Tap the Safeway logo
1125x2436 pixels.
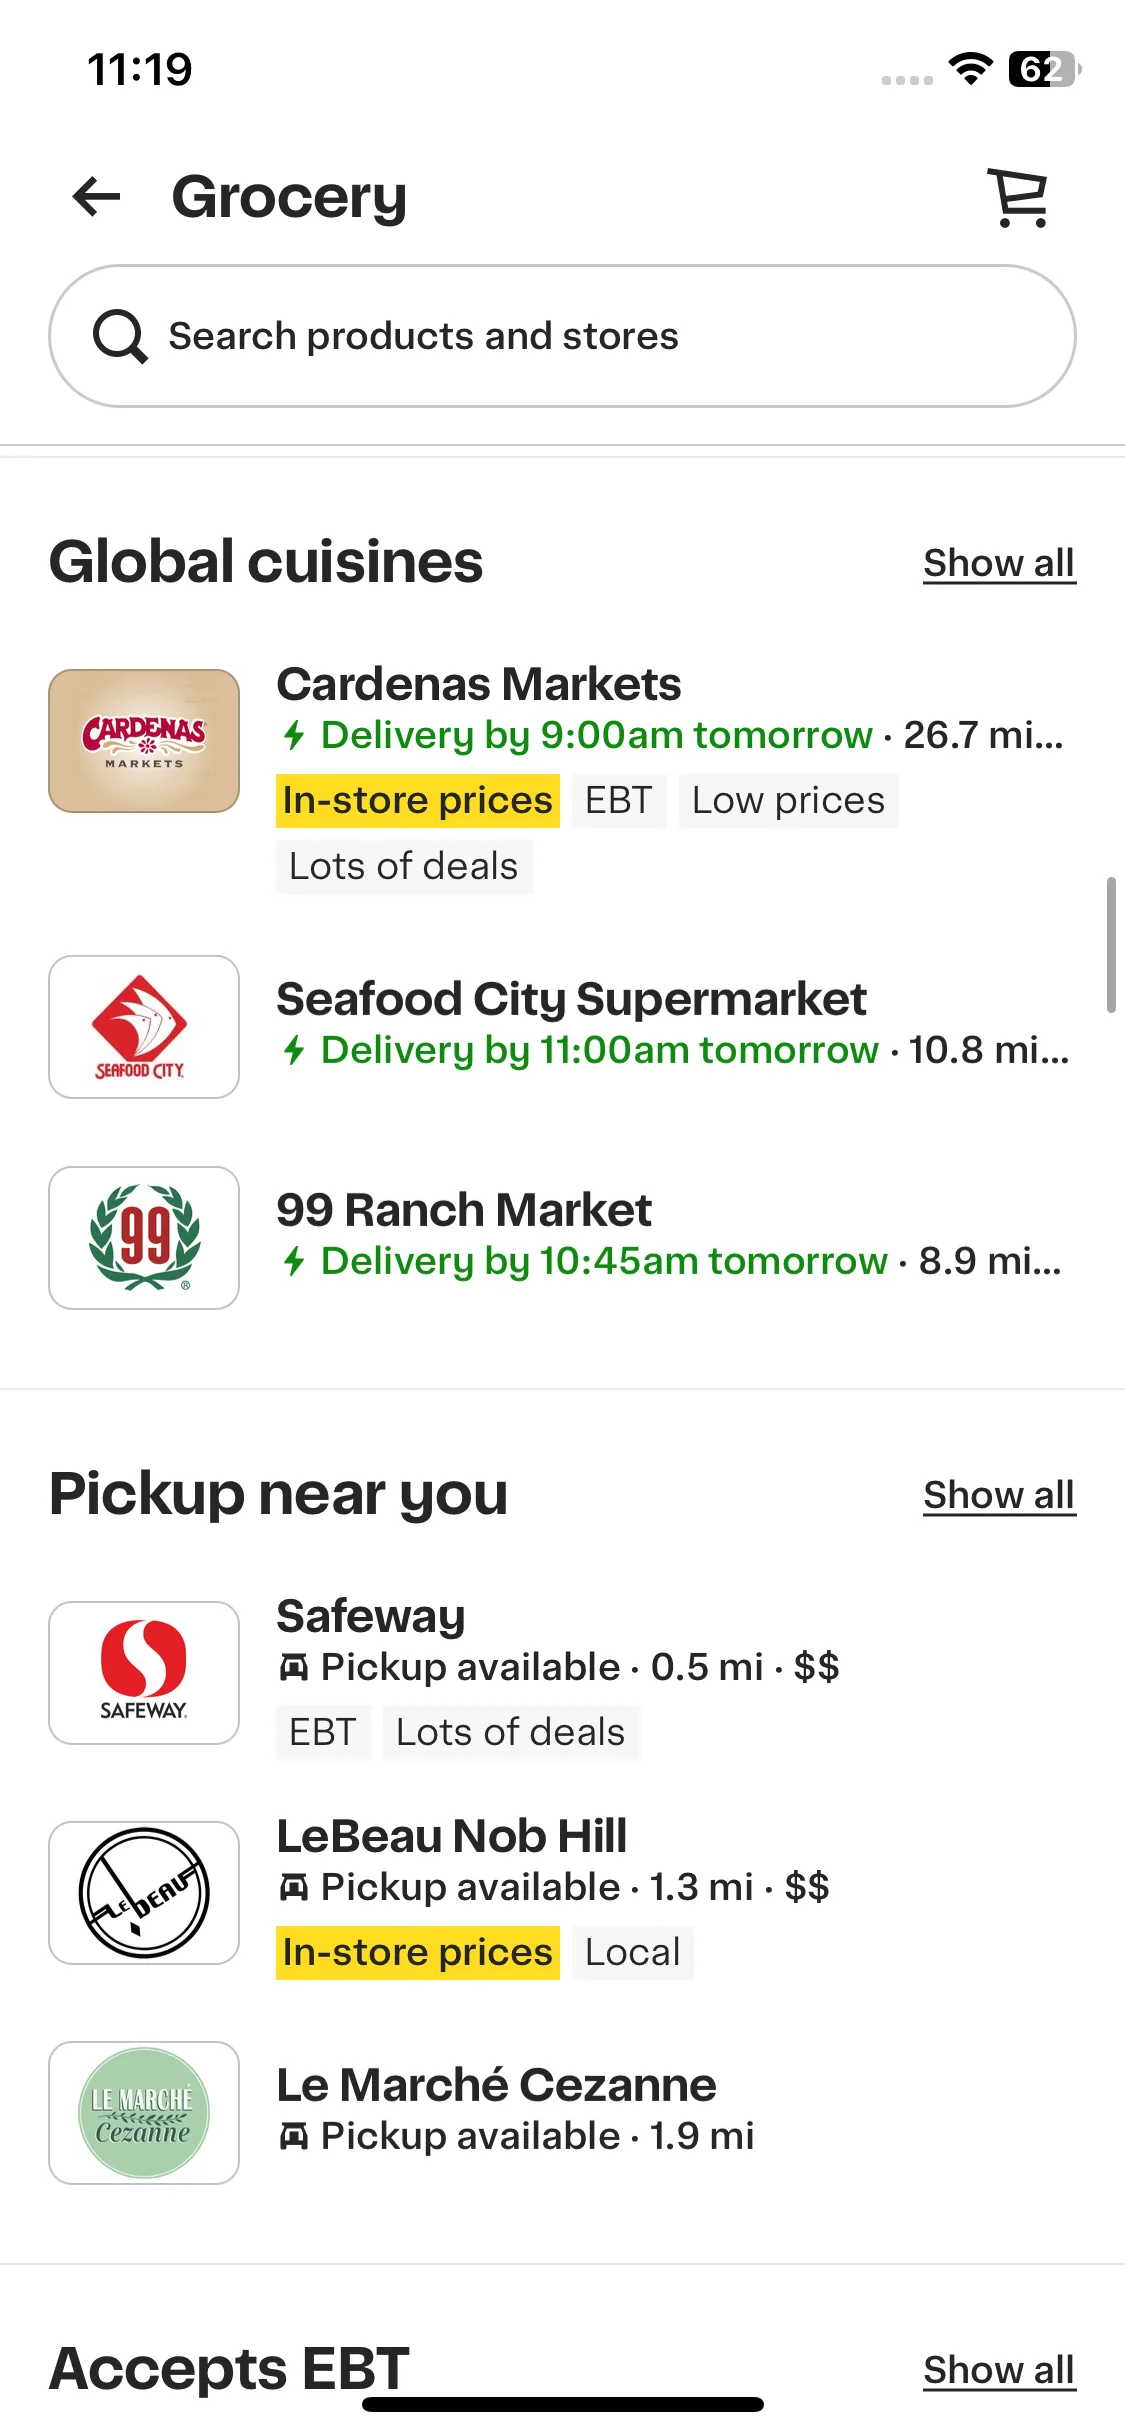pos(144,1673)
